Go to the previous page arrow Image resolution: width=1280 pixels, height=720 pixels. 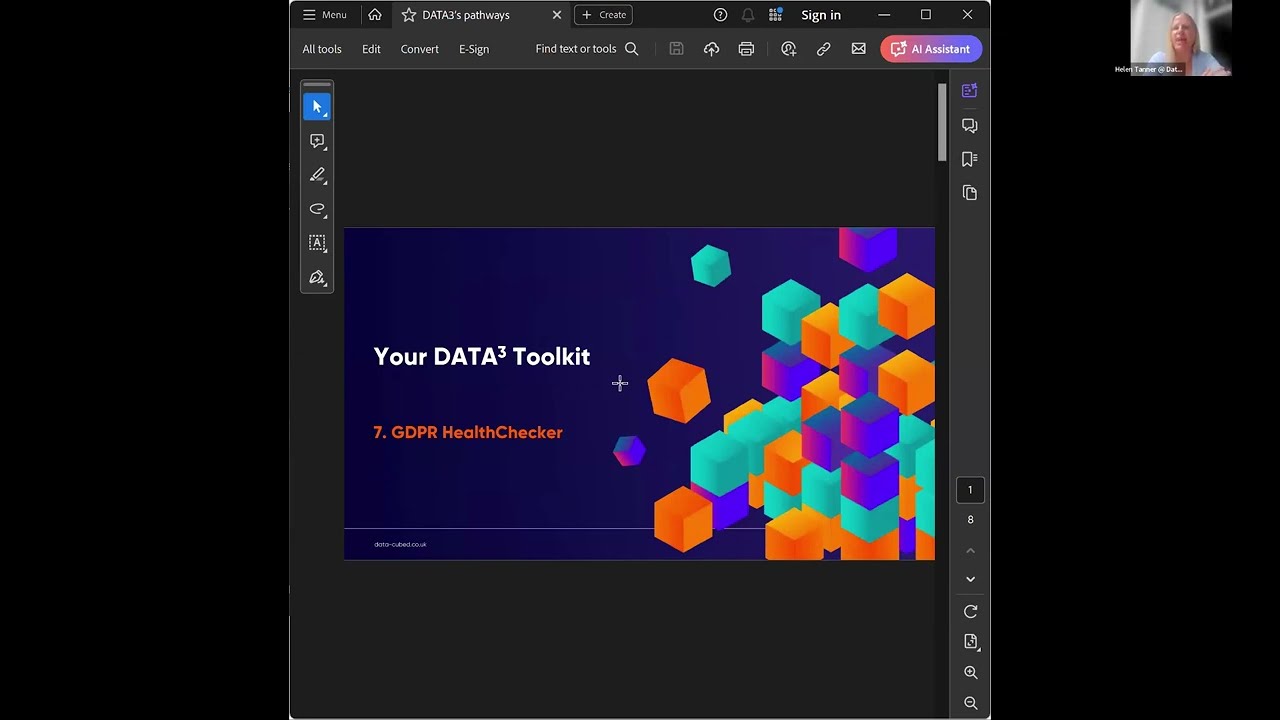(970, 551)
